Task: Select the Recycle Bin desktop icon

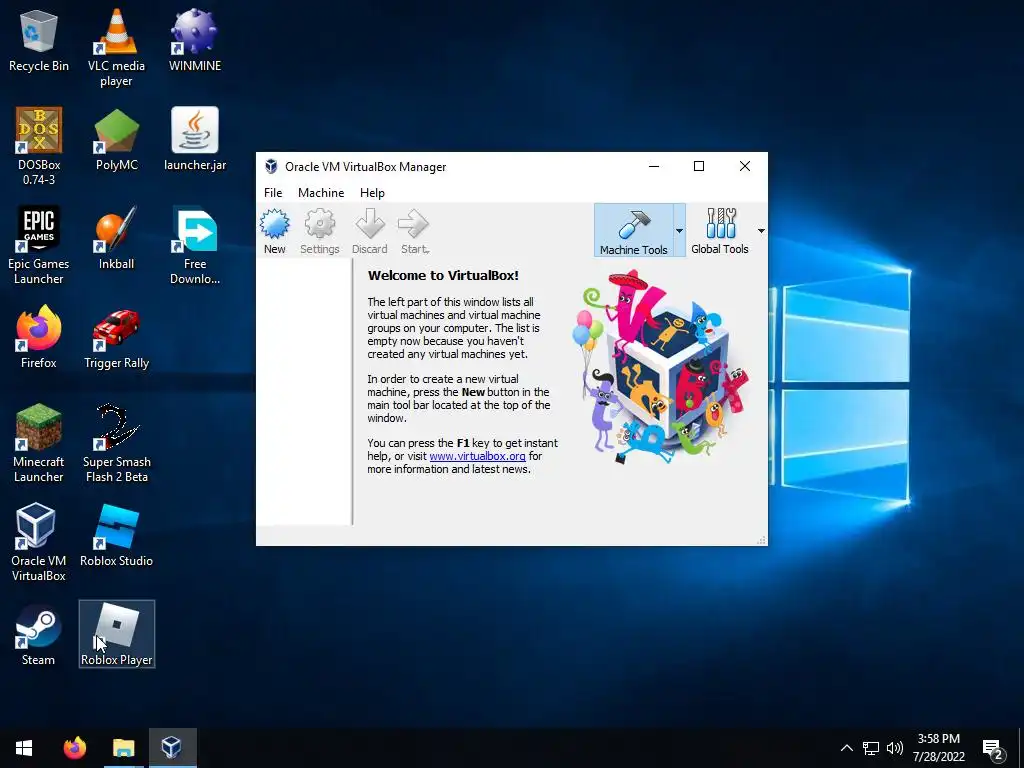Action: coord(39,40)
